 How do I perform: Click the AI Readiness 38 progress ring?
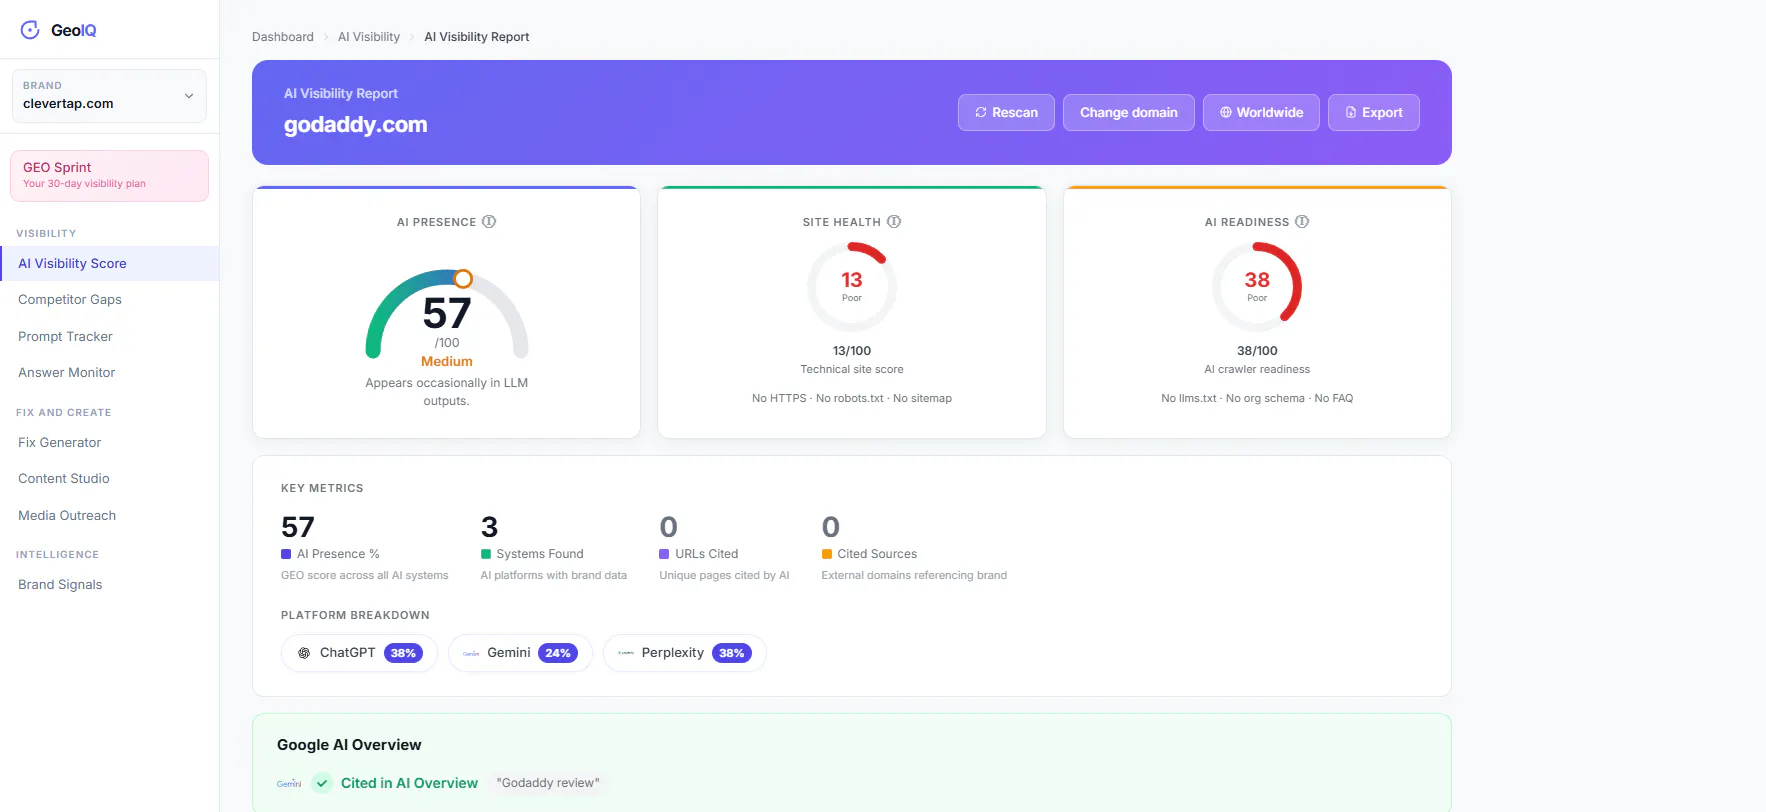pyautogui.click(x=1257, y=287)
